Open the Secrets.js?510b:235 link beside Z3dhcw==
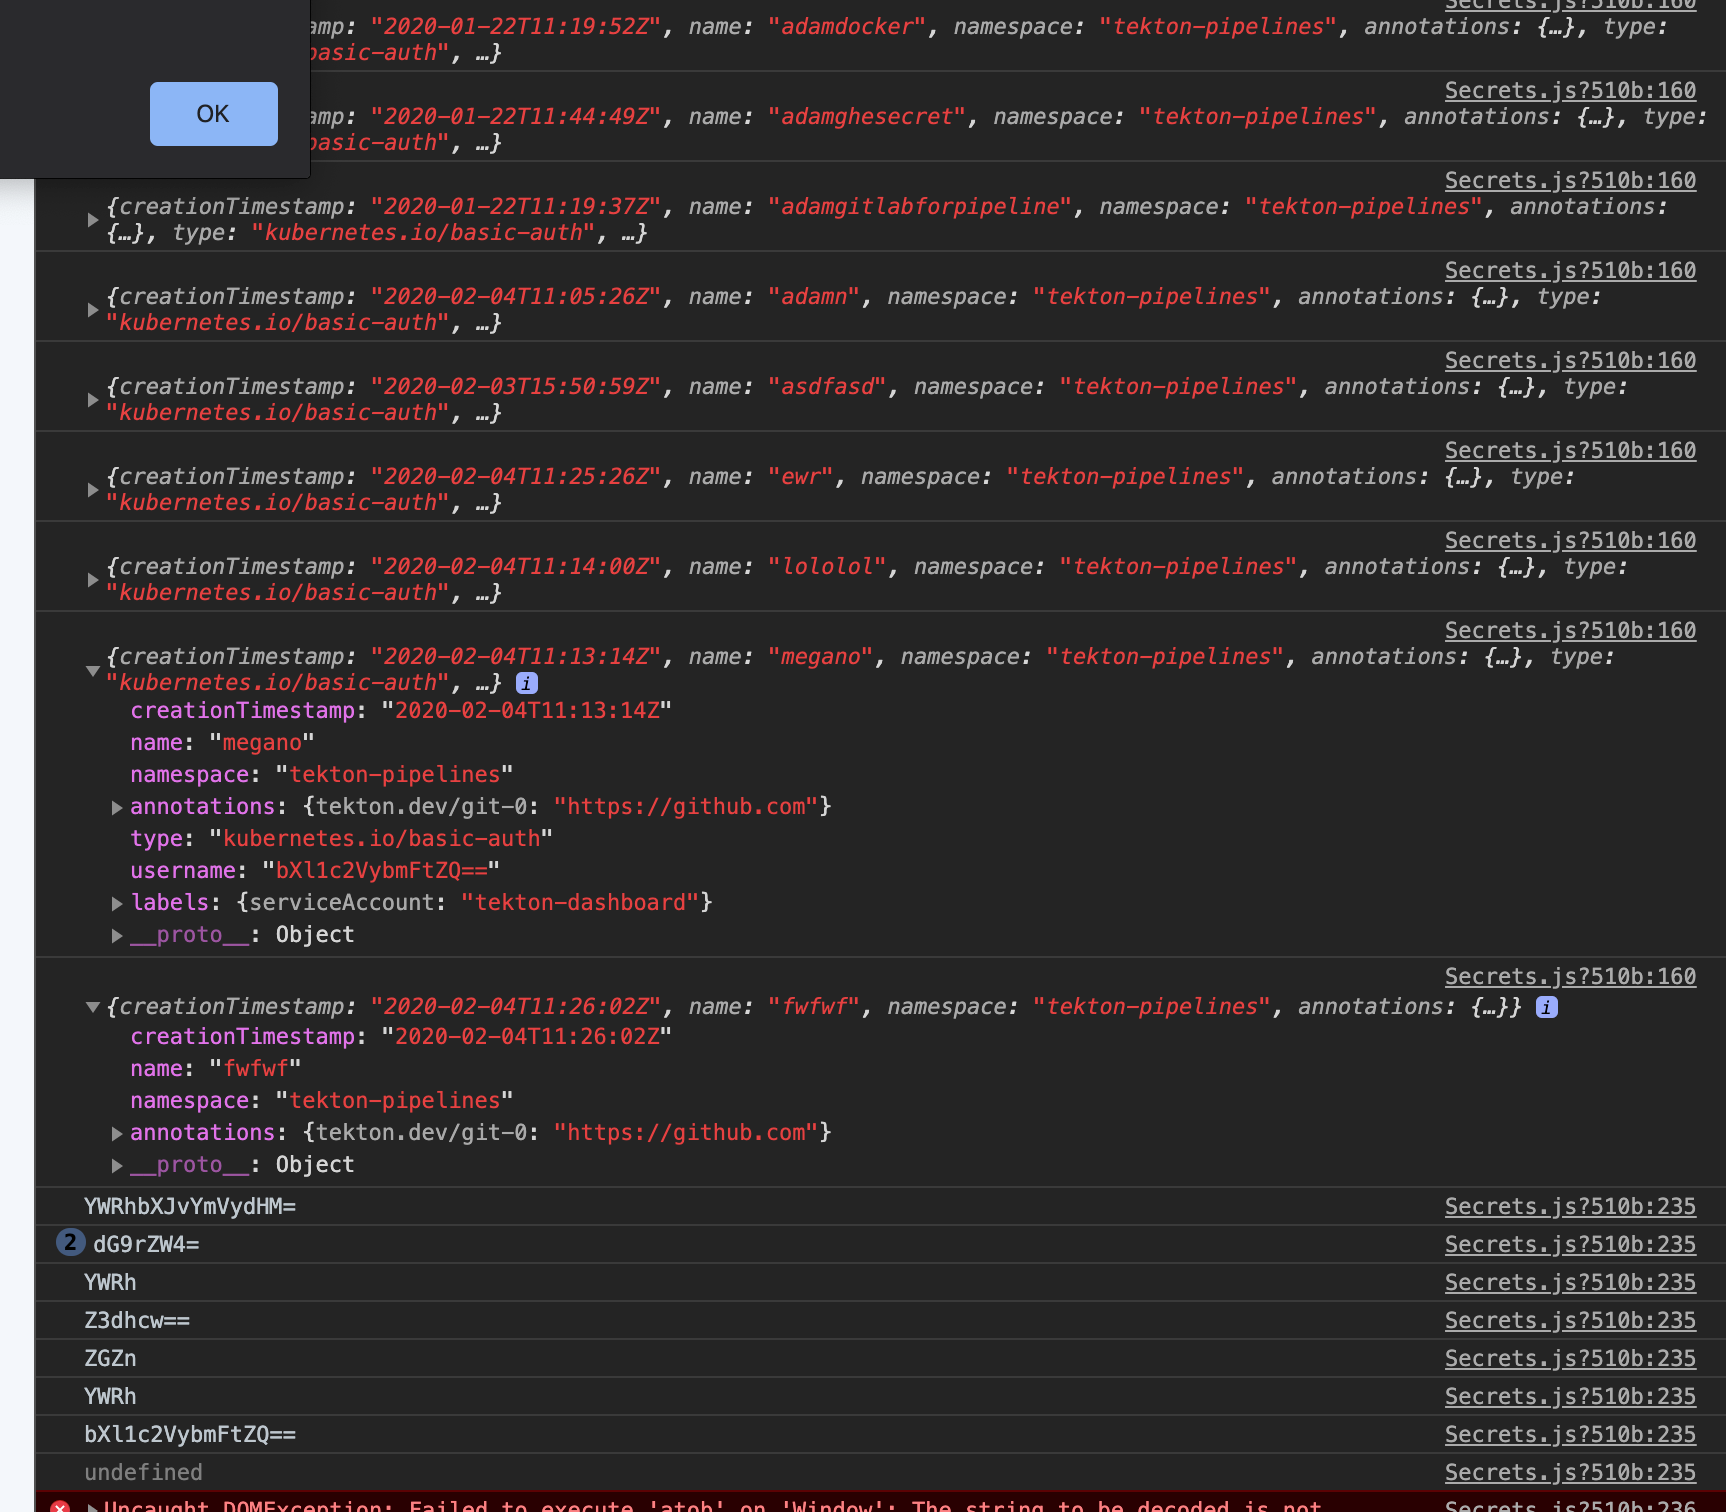Viewport: 1726px width, 1512px height. (x=1570, y=1320)
